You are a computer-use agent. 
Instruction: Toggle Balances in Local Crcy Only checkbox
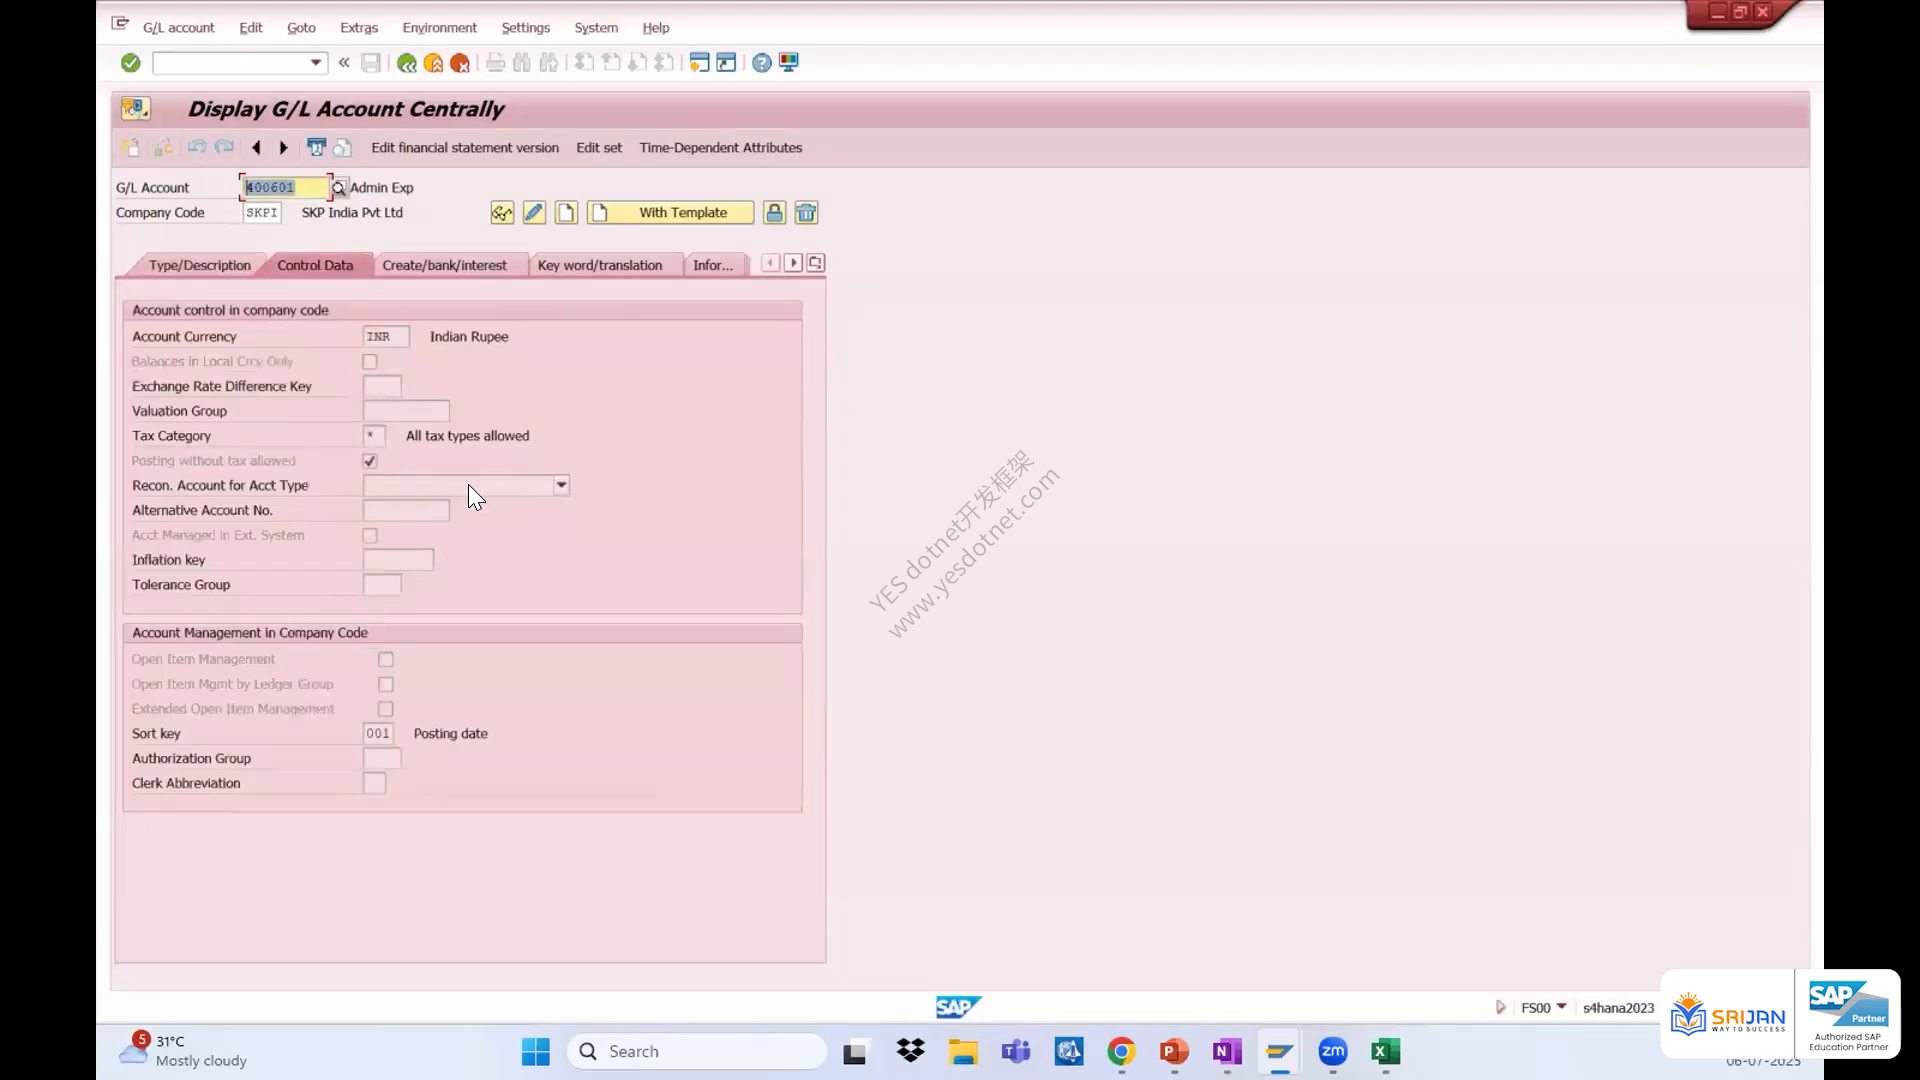pyautogui.click(x=370, y=362)
